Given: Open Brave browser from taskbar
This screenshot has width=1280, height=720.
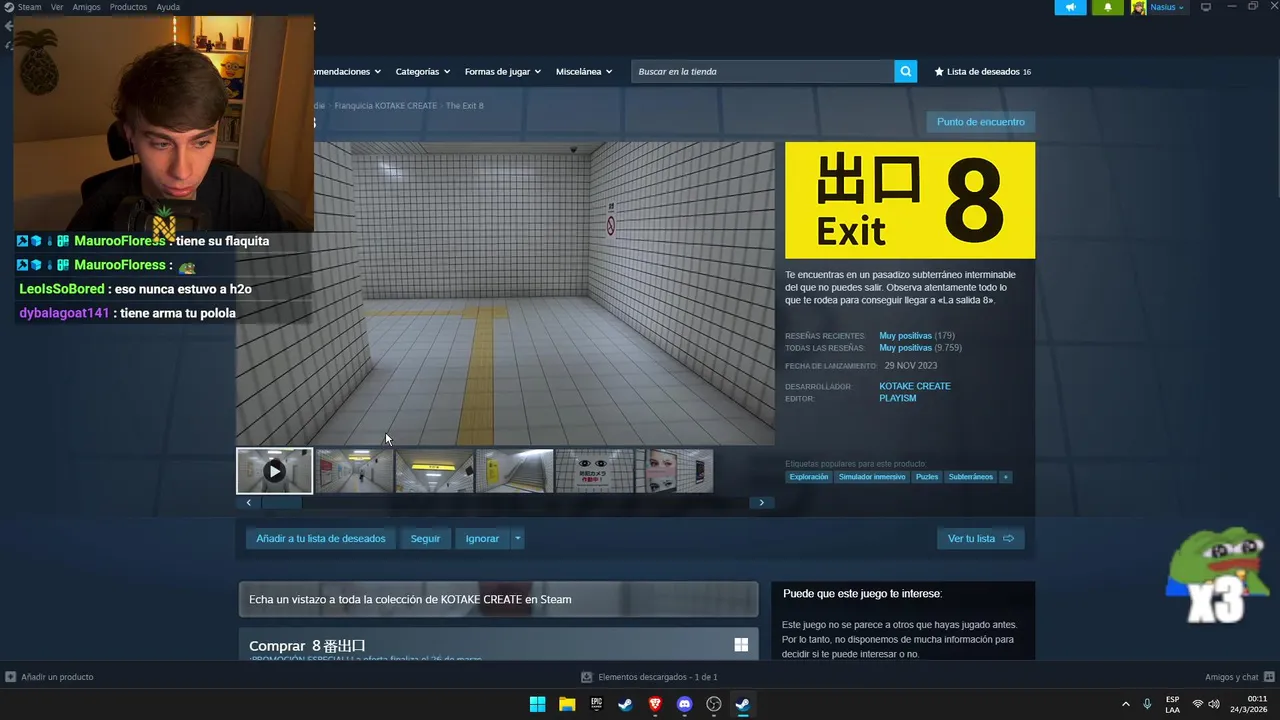Looking at the screenshot, I should 655,704.
